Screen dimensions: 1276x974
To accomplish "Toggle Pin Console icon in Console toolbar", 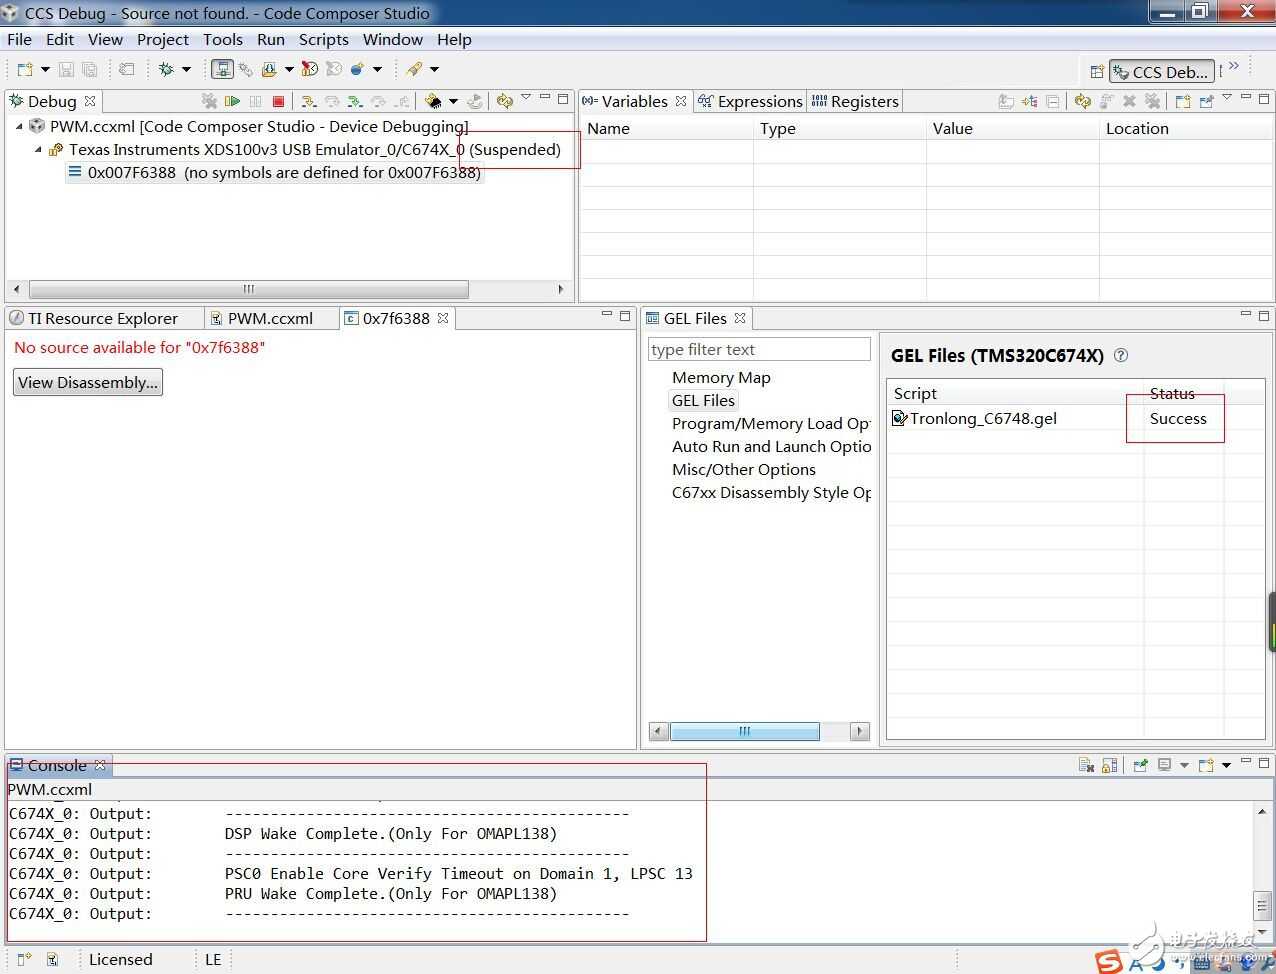I will tap(1140, 765).
